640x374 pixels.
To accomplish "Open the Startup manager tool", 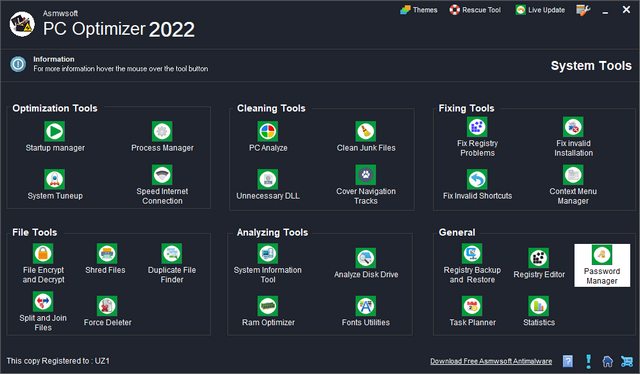I will pyautogui.click(x=55, y=136).
